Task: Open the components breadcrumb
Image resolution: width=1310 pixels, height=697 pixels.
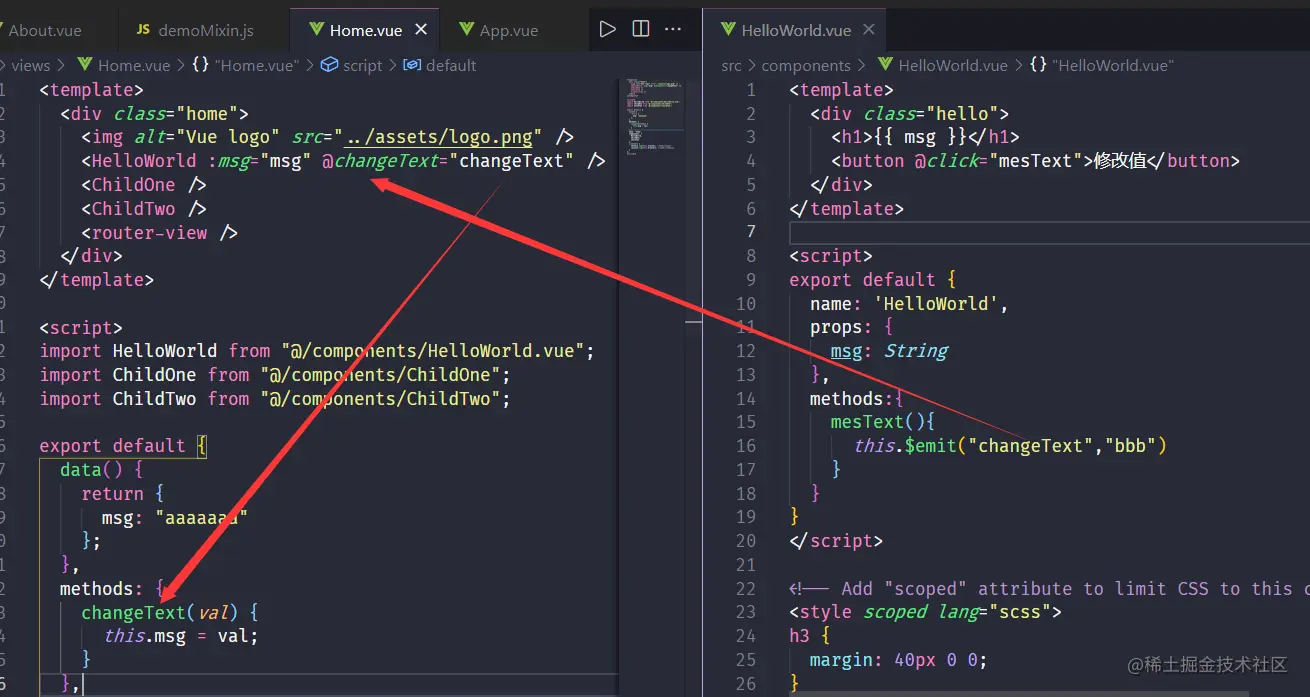Action: [806, 65]
